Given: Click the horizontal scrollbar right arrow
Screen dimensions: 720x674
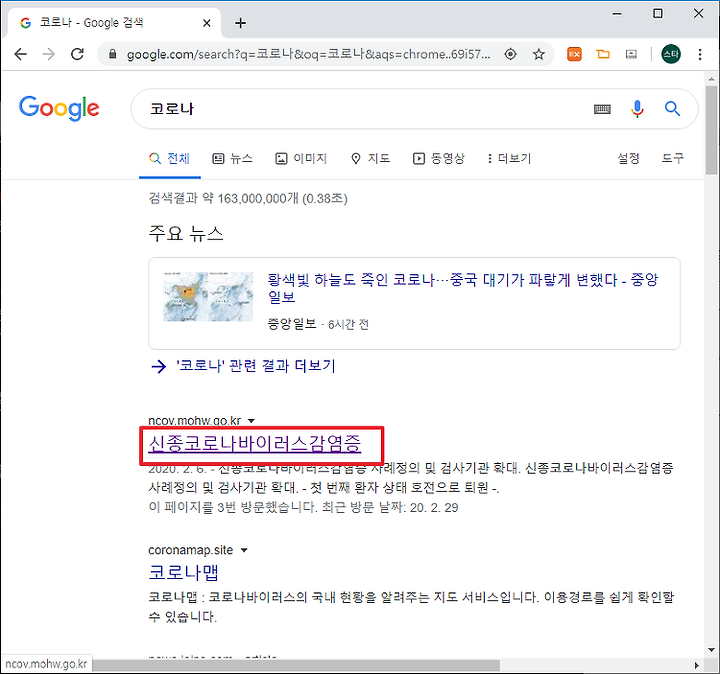Looking at the screenshot, I should (x=697, y=665).
